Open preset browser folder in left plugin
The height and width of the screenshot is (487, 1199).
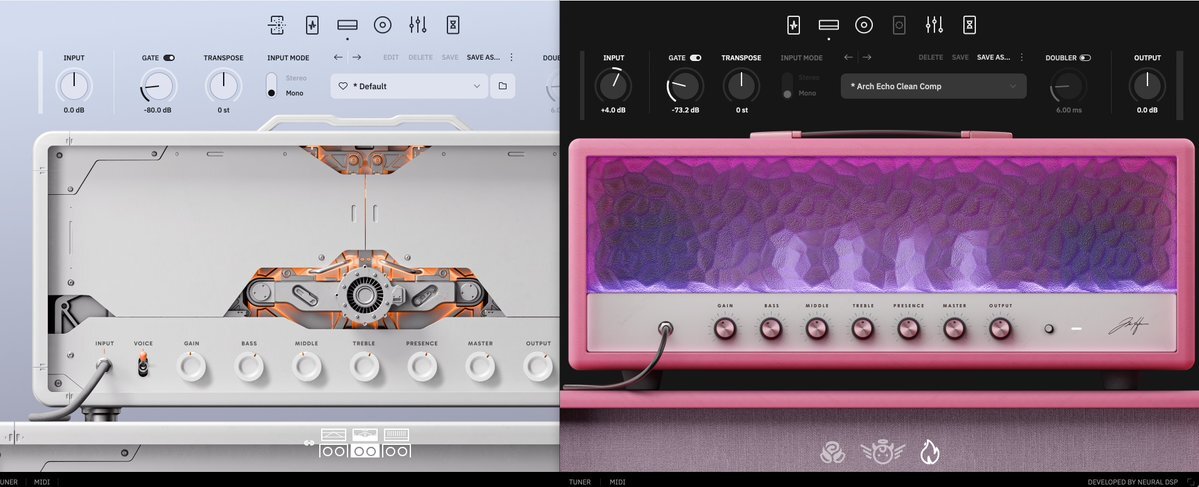coord(502,86)
